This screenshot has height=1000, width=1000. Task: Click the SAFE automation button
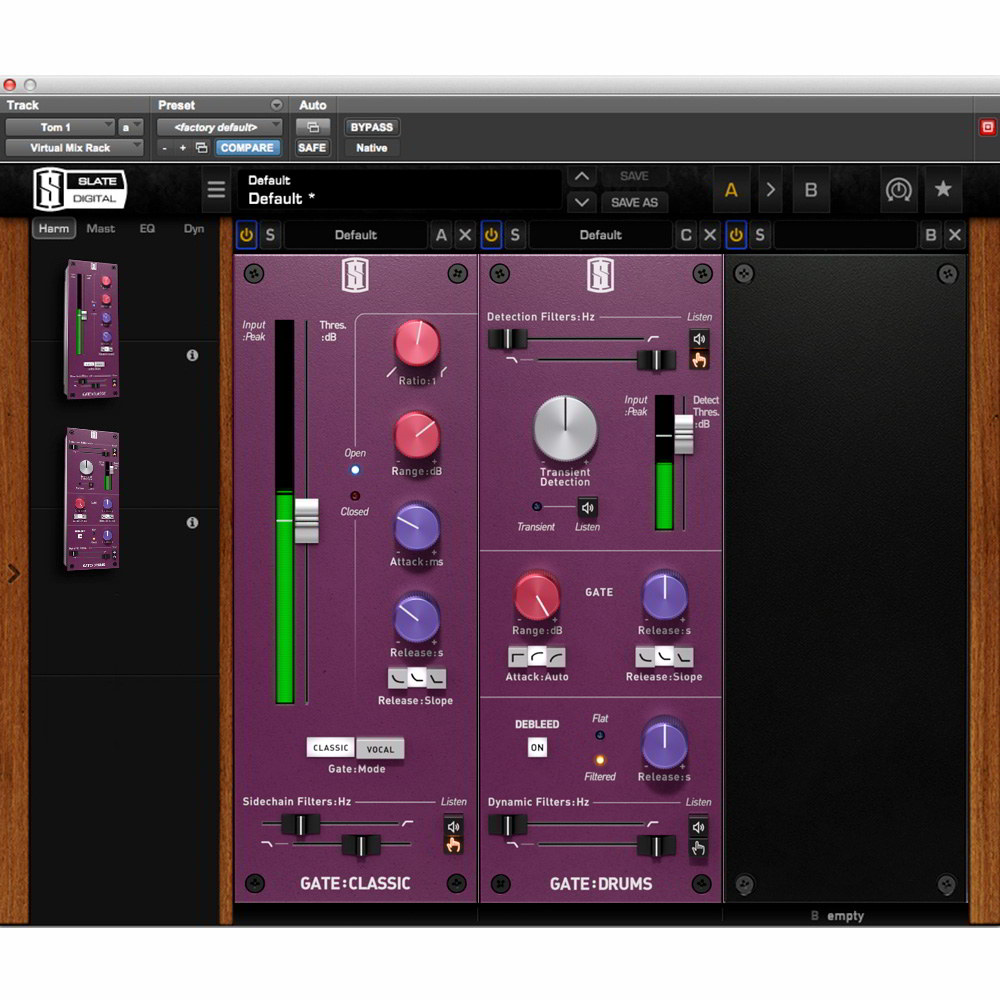click(312, 147)
